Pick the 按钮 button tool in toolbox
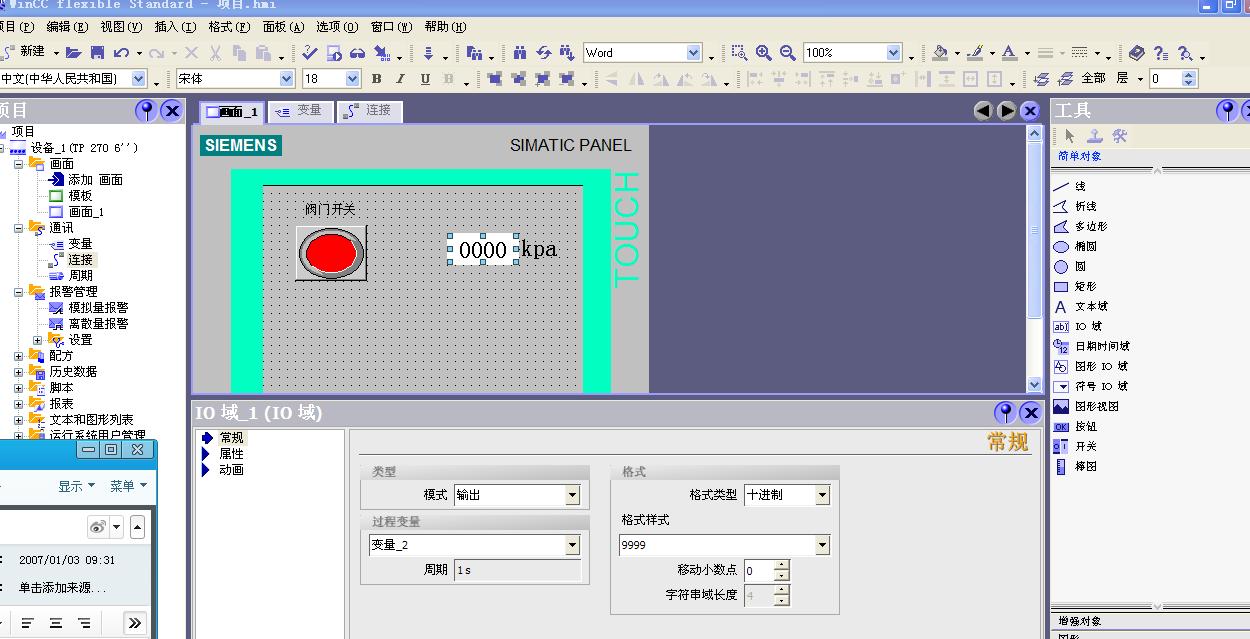The image size is (1250, 639). click(x=1075, y=426)
